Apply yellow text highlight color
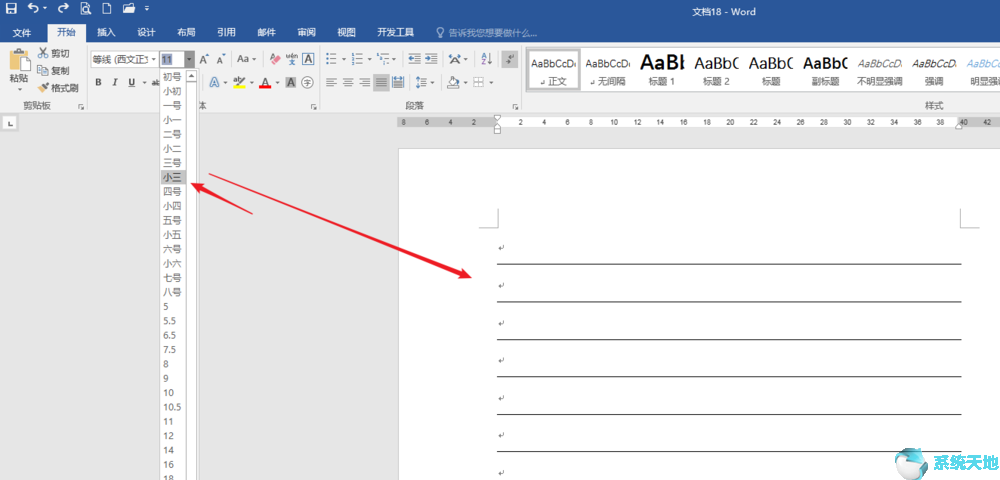Image resolution: width=1000 pixels, height=480 pixels. tap(239, 82)
